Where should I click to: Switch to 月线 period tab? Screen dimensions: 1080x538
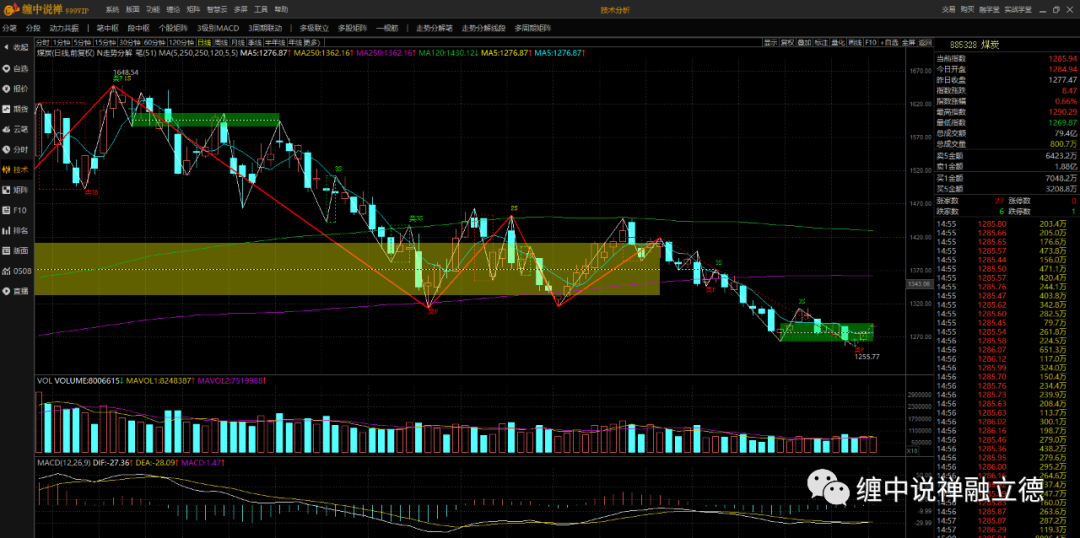click(238, 43)
